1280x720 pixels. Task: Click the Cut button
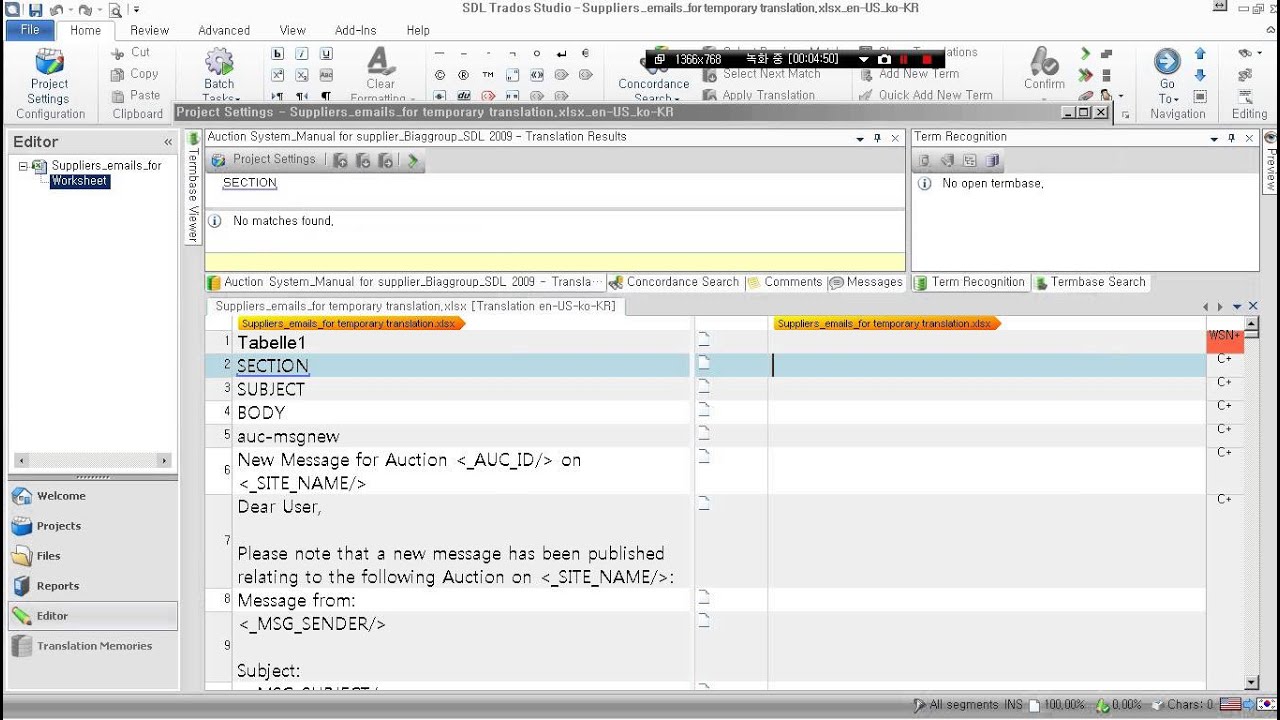[130, 52]
